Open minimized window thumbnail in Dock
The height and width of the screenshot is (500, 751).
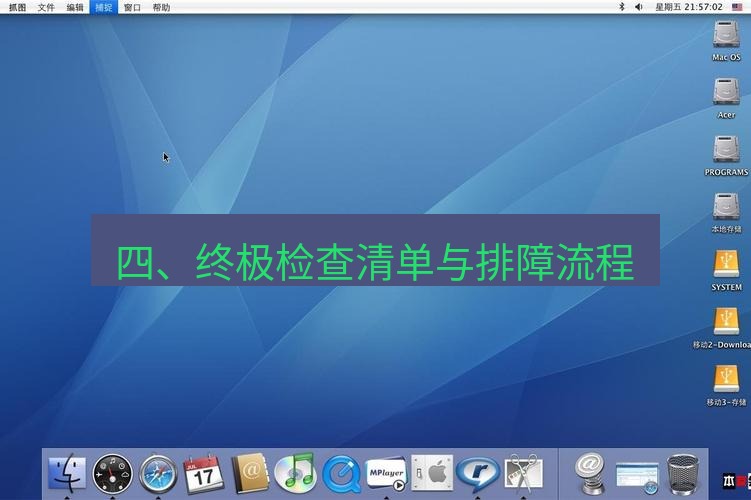[637, 477]
